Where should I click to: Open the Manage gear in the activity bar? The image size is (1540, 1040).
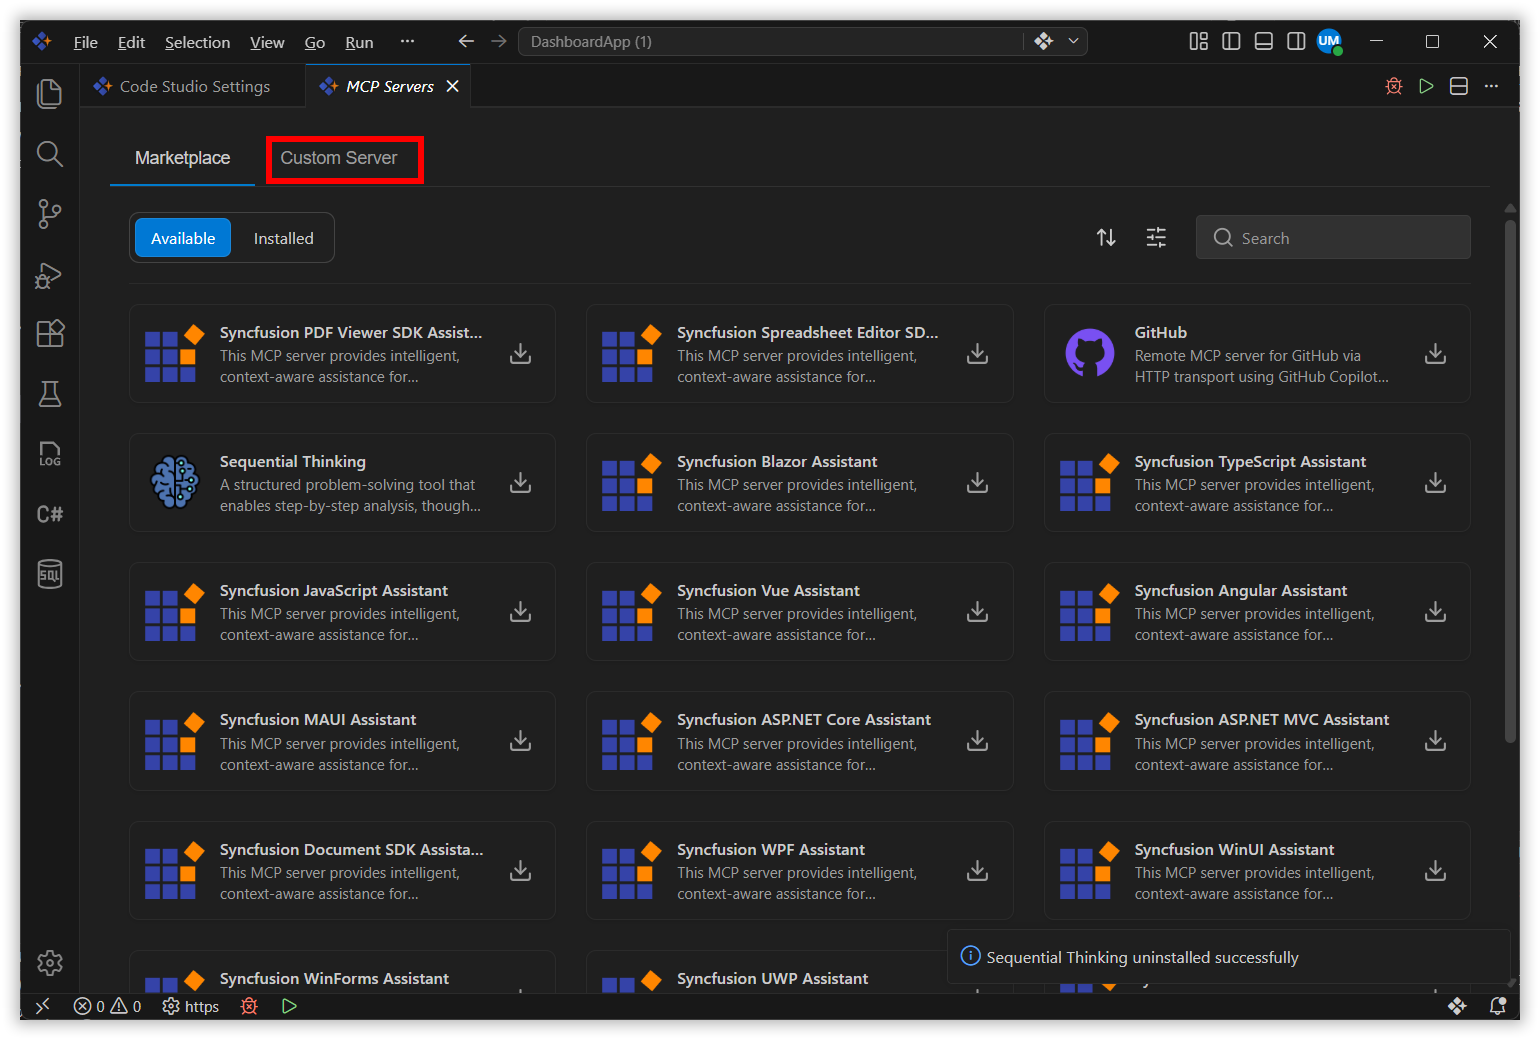click(x=49, y=963)
